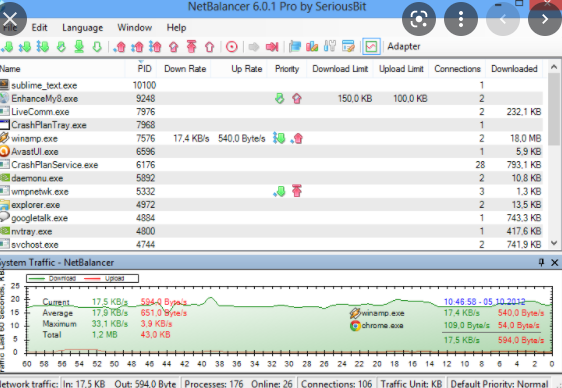Screen dimensions: 562x388
Task: Click EnhanceMy8.exe green download priority icon
Action: (x=280, y=99)
